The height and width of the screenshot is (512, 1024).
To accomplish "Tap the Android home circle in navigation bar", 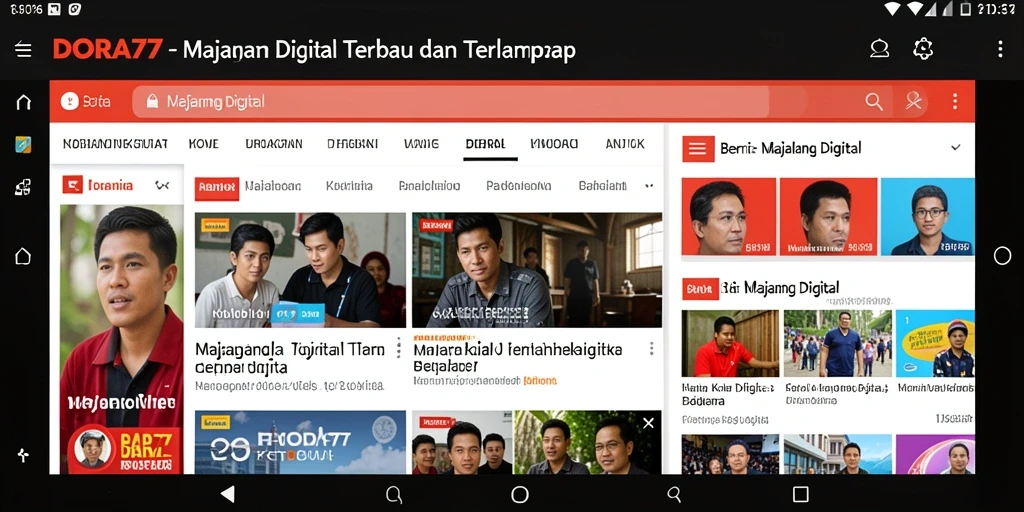I will (520, 494).
